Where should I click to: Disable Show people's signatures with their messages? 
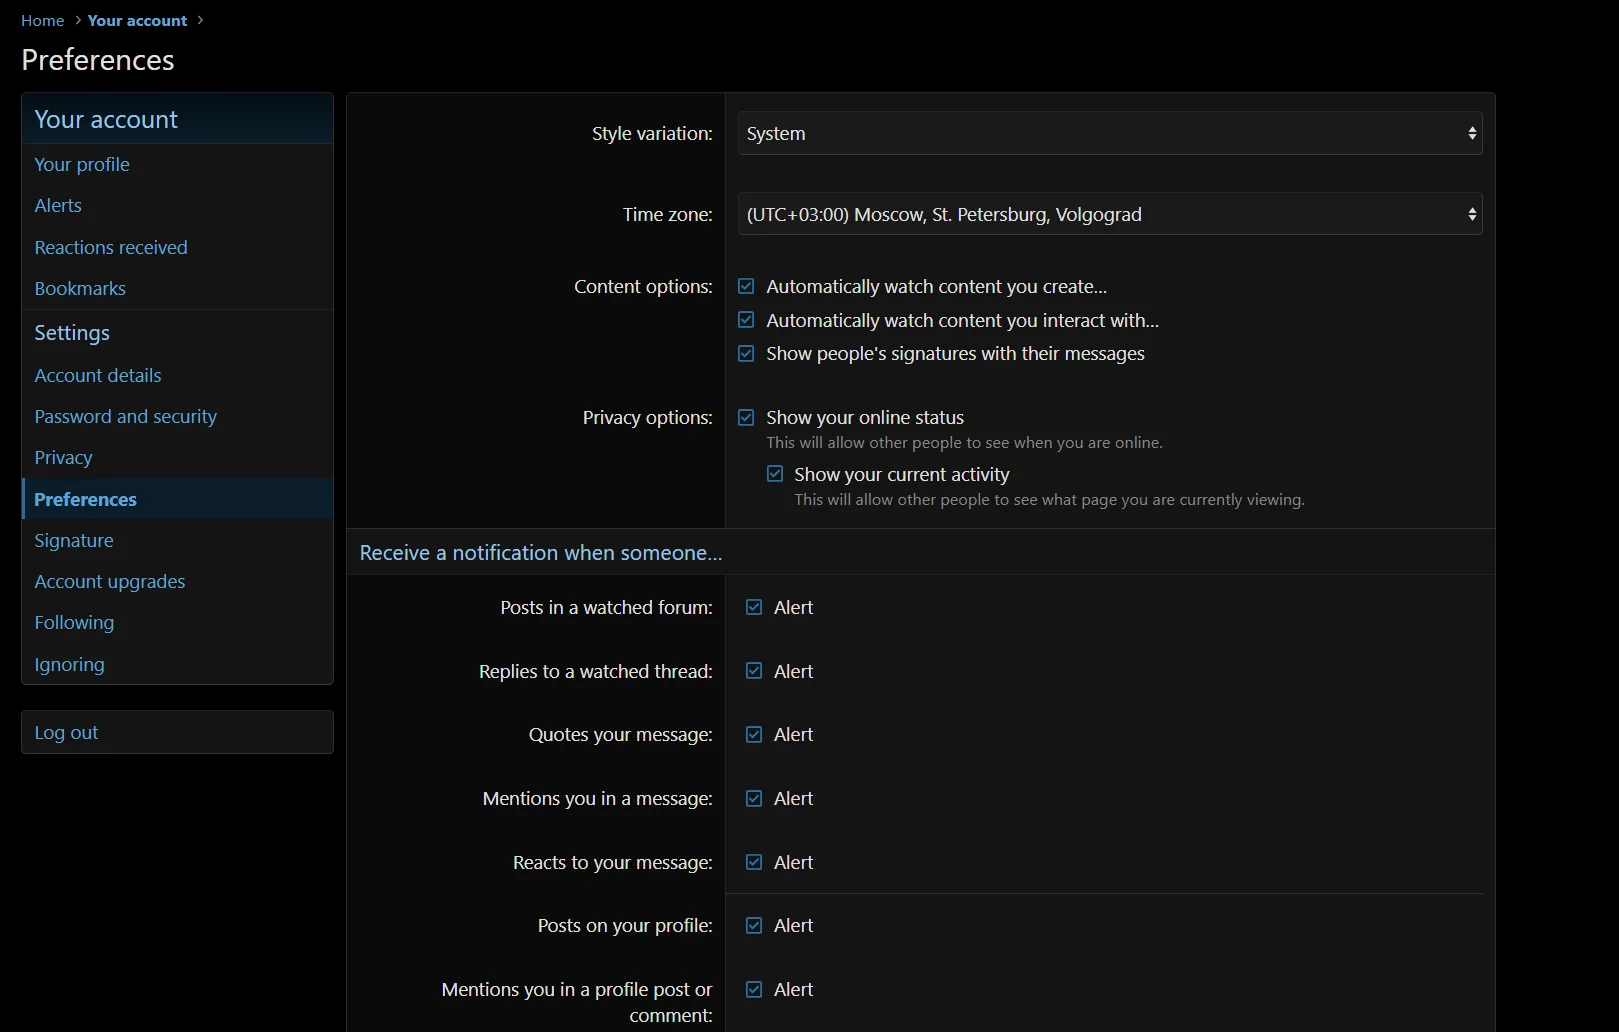click(746, 354)
